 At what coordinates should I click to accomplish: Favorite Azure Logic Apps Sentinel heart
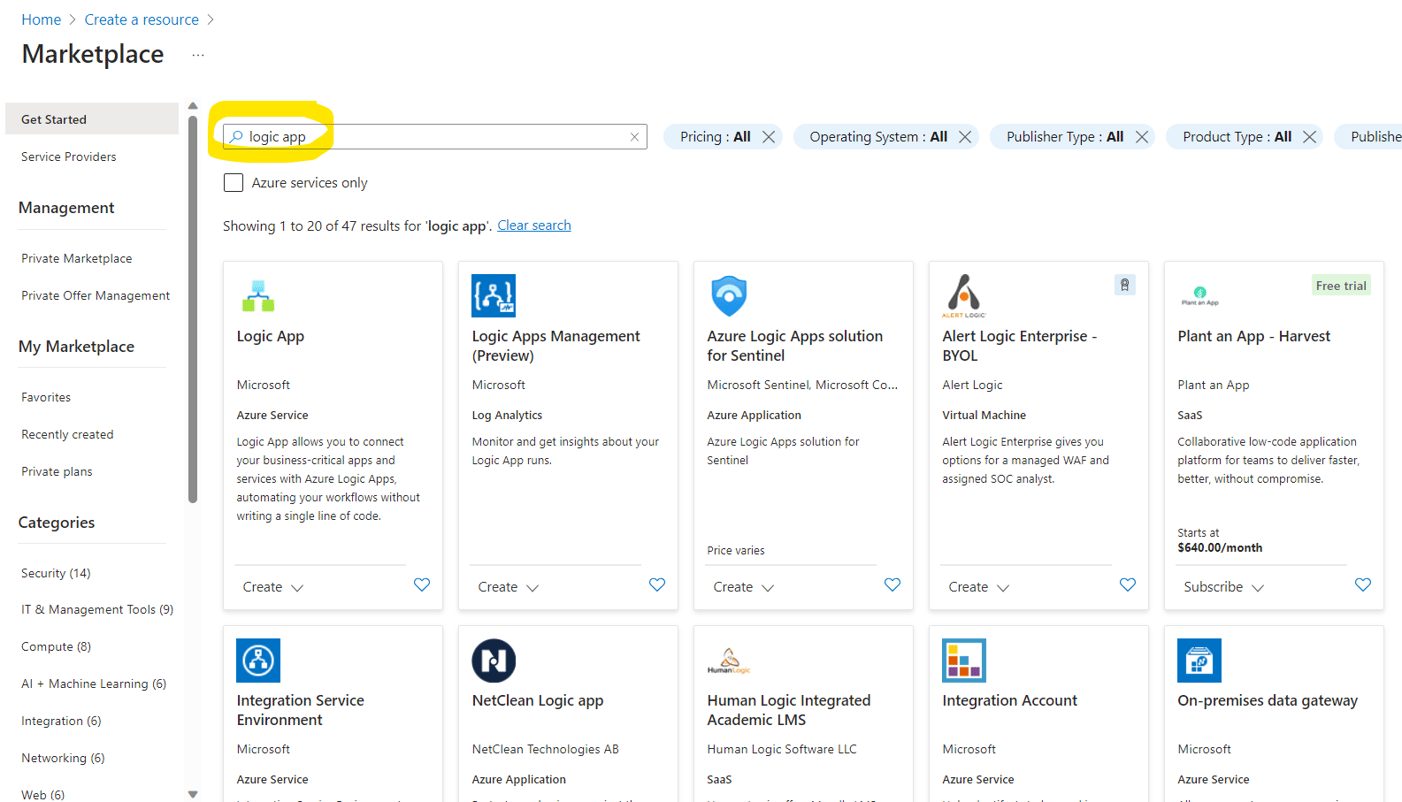[892, 585]
